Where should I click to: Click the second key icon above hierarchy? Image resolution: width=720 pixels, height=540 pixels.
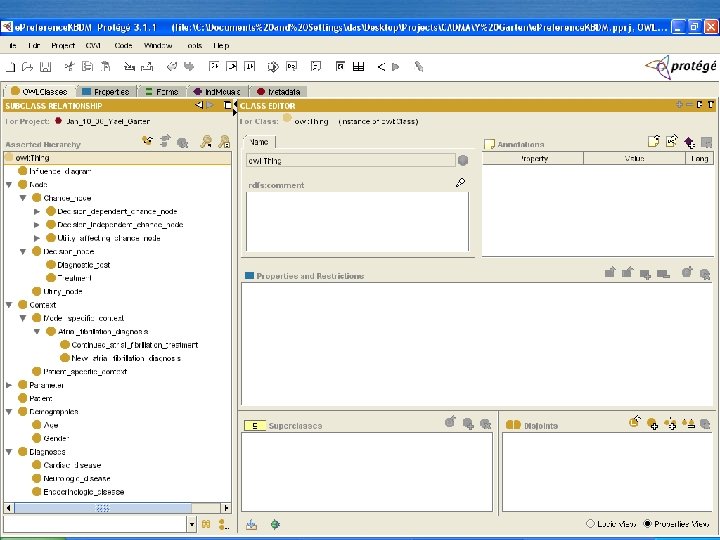224,142
